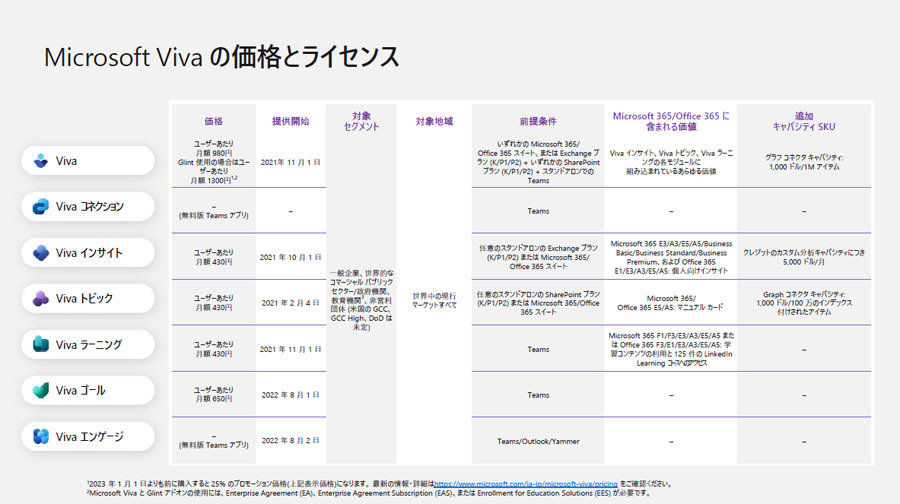Click the Viva インサイト included value cell with E3/A3/E5/A5
The height and width of the screenshot is (504, 900).
pos(671,257)
